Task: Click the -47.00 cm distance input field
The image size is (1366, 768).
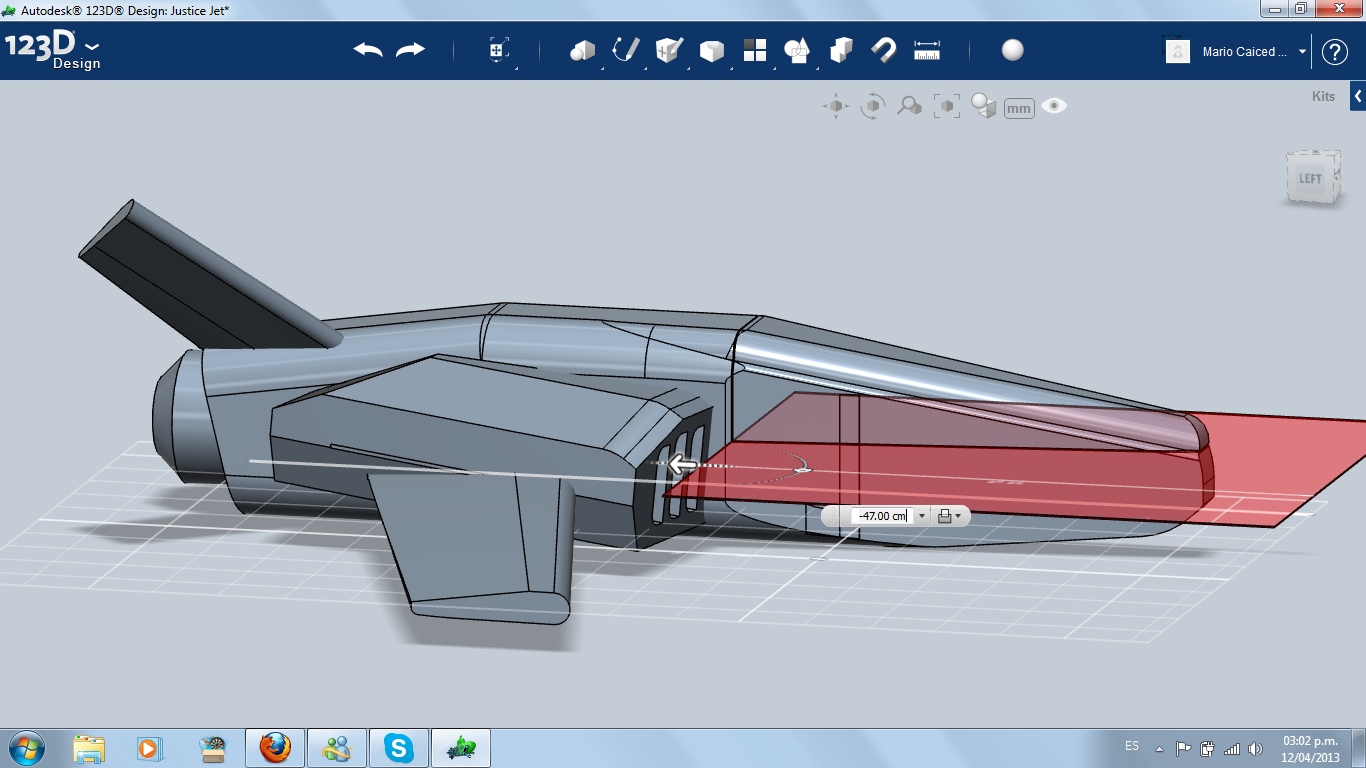Action: 881,516
